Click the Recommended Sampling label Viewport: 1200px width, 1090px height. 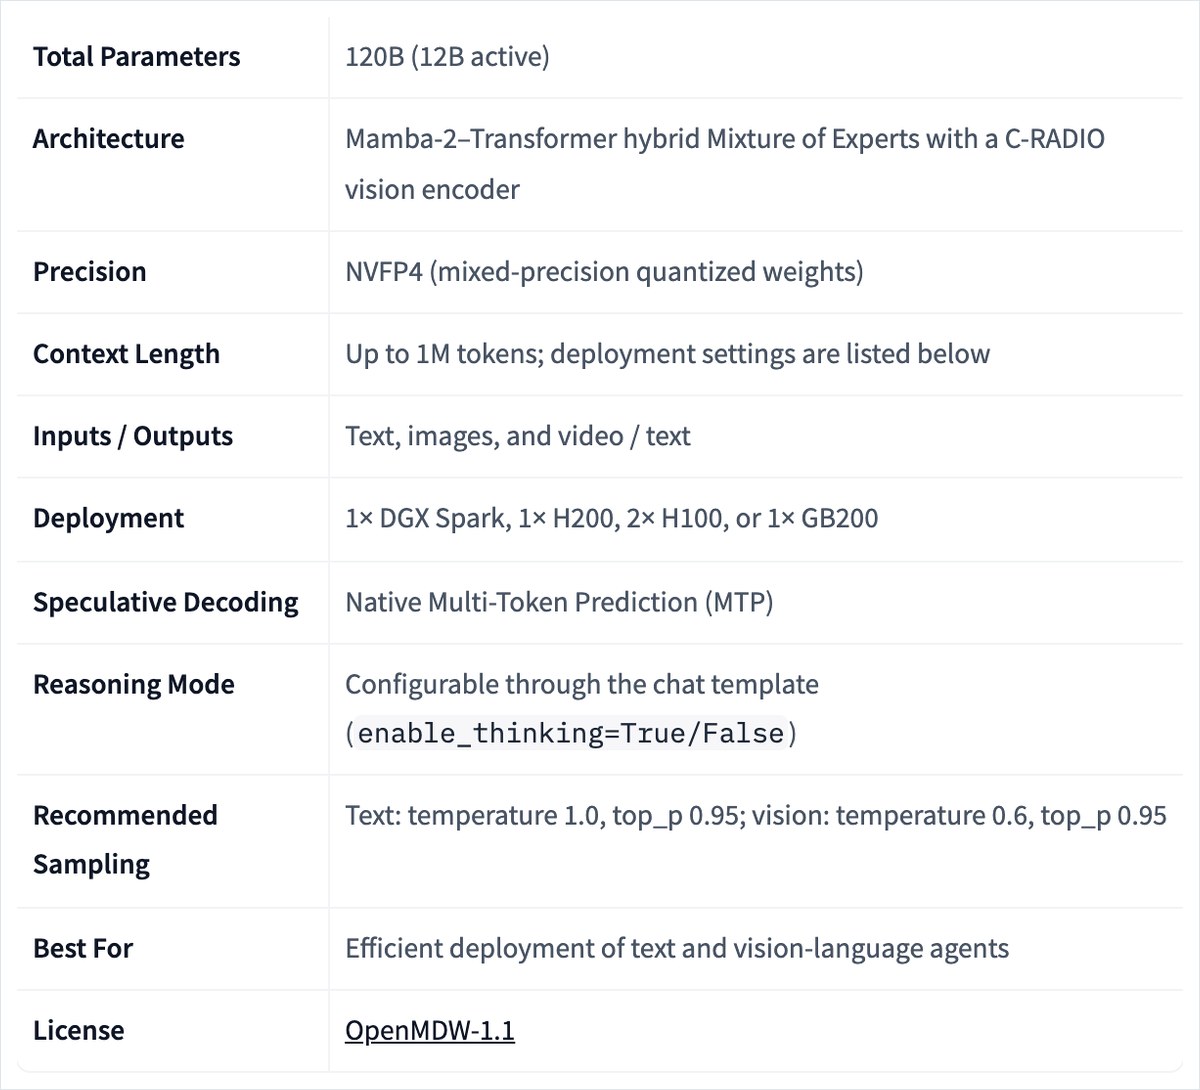tap(125, 839)
